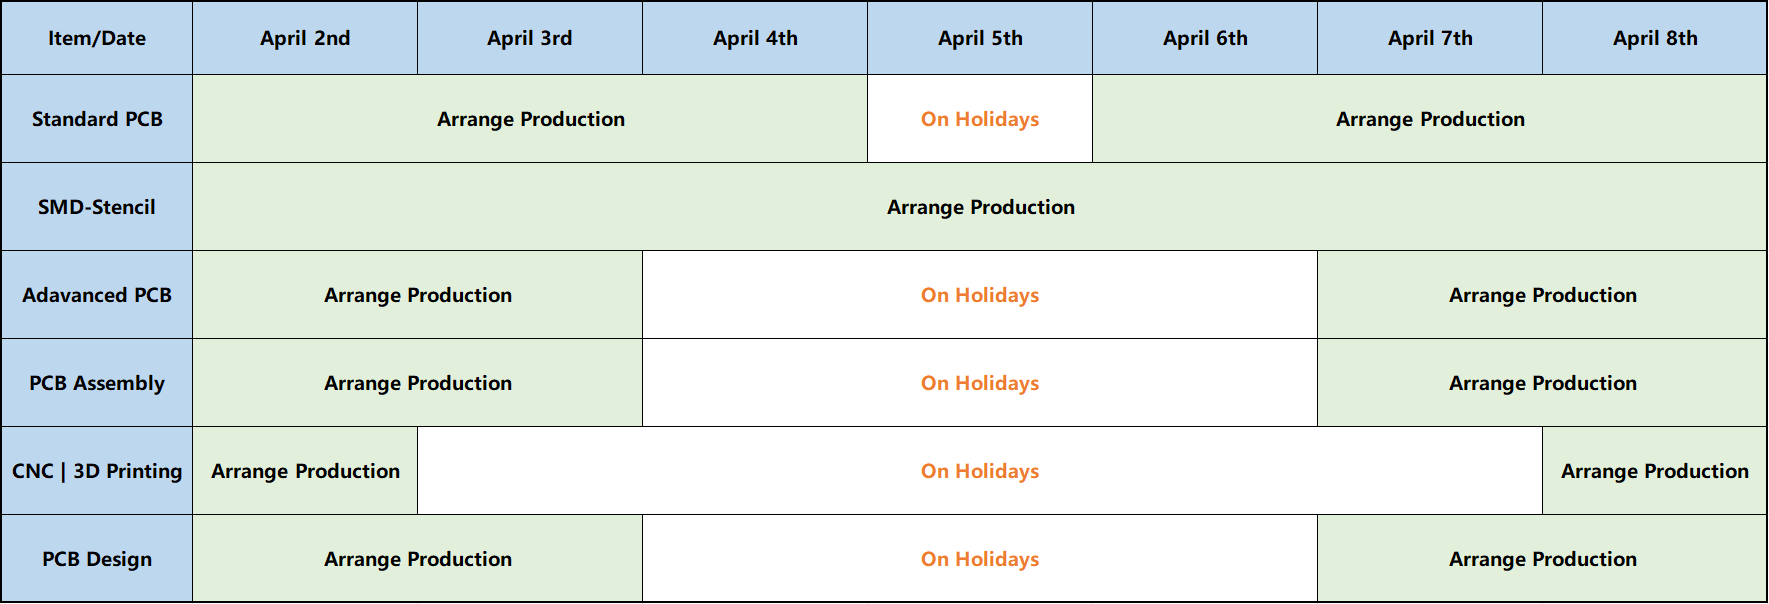This screenshot has width=1769, height=604.
Task: Select SMD-Stencil's Arrange Production cell
Action: 980,207
